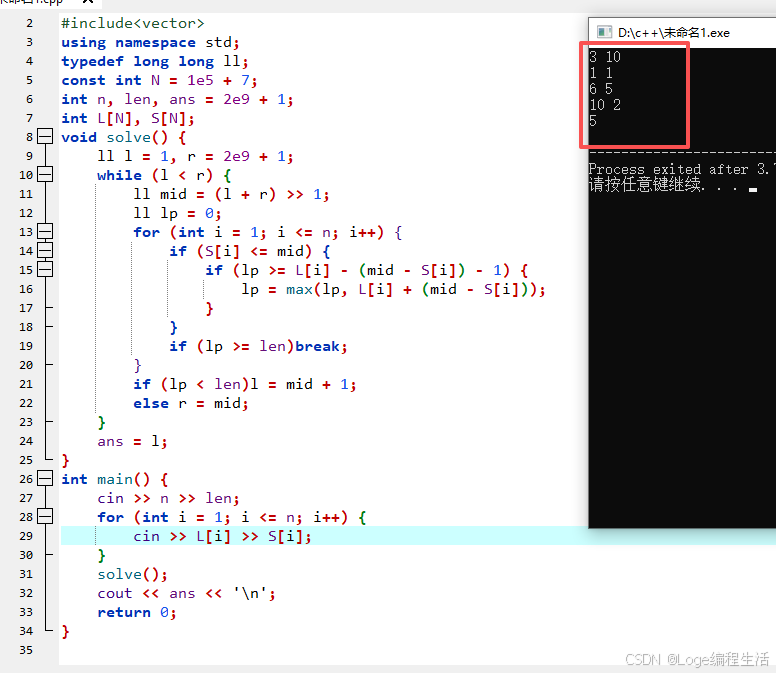Click line number 29 in the gutter
776x673 pixels.
point(26,536)
